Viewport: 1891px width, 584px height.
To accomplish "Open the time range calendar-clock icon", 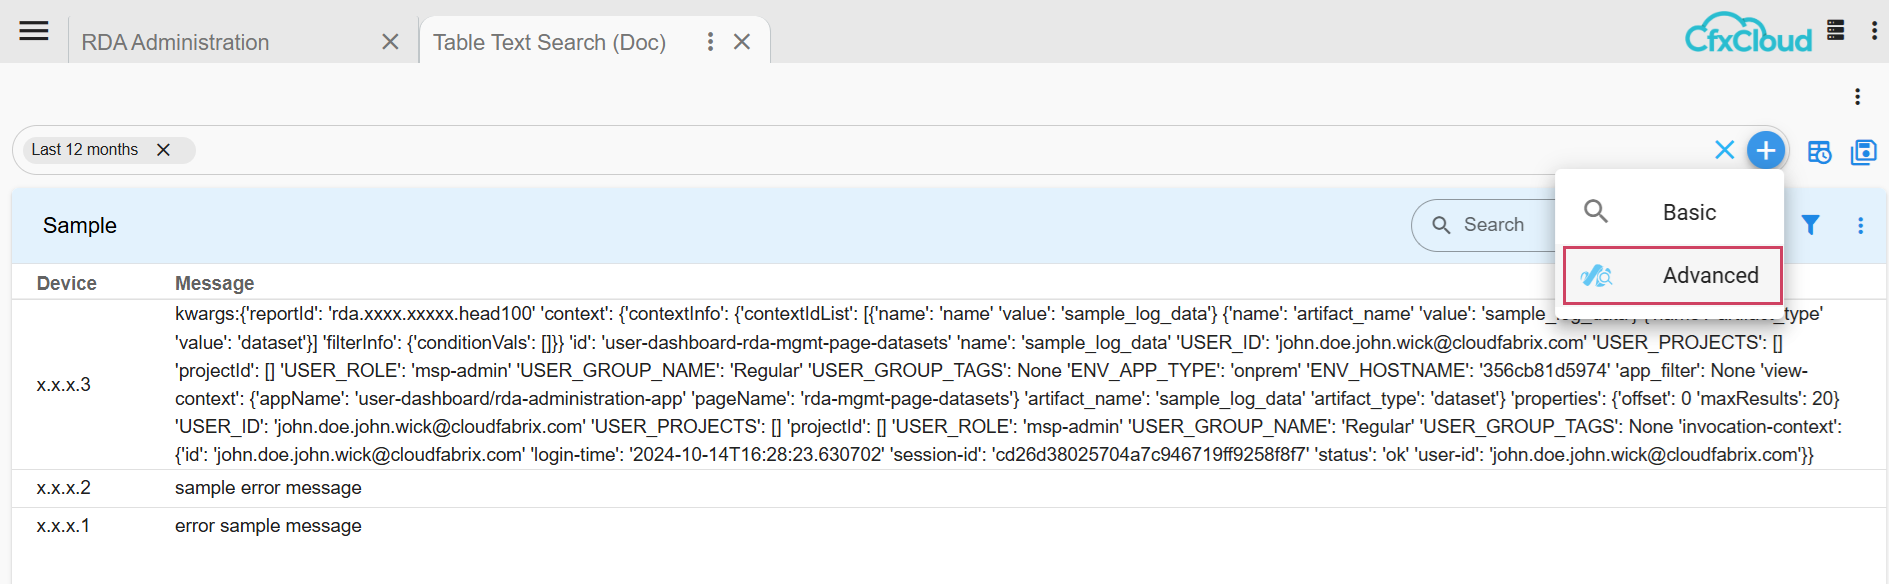I will coord(1819,152).
